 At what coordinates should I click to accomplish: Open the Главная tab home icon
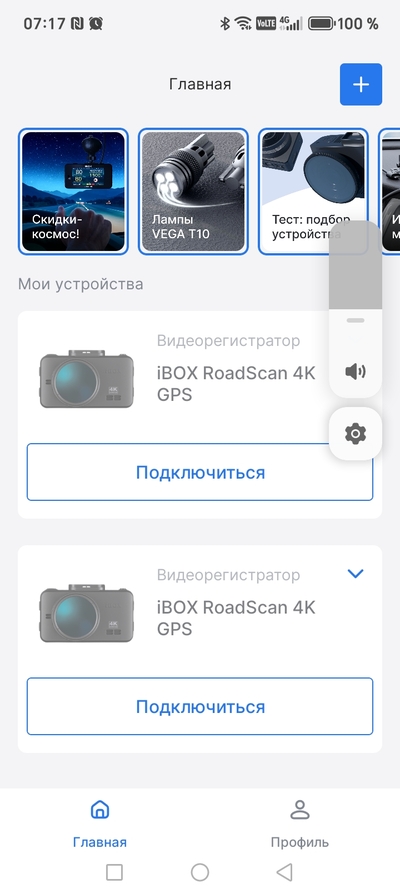tap(100, 810)
